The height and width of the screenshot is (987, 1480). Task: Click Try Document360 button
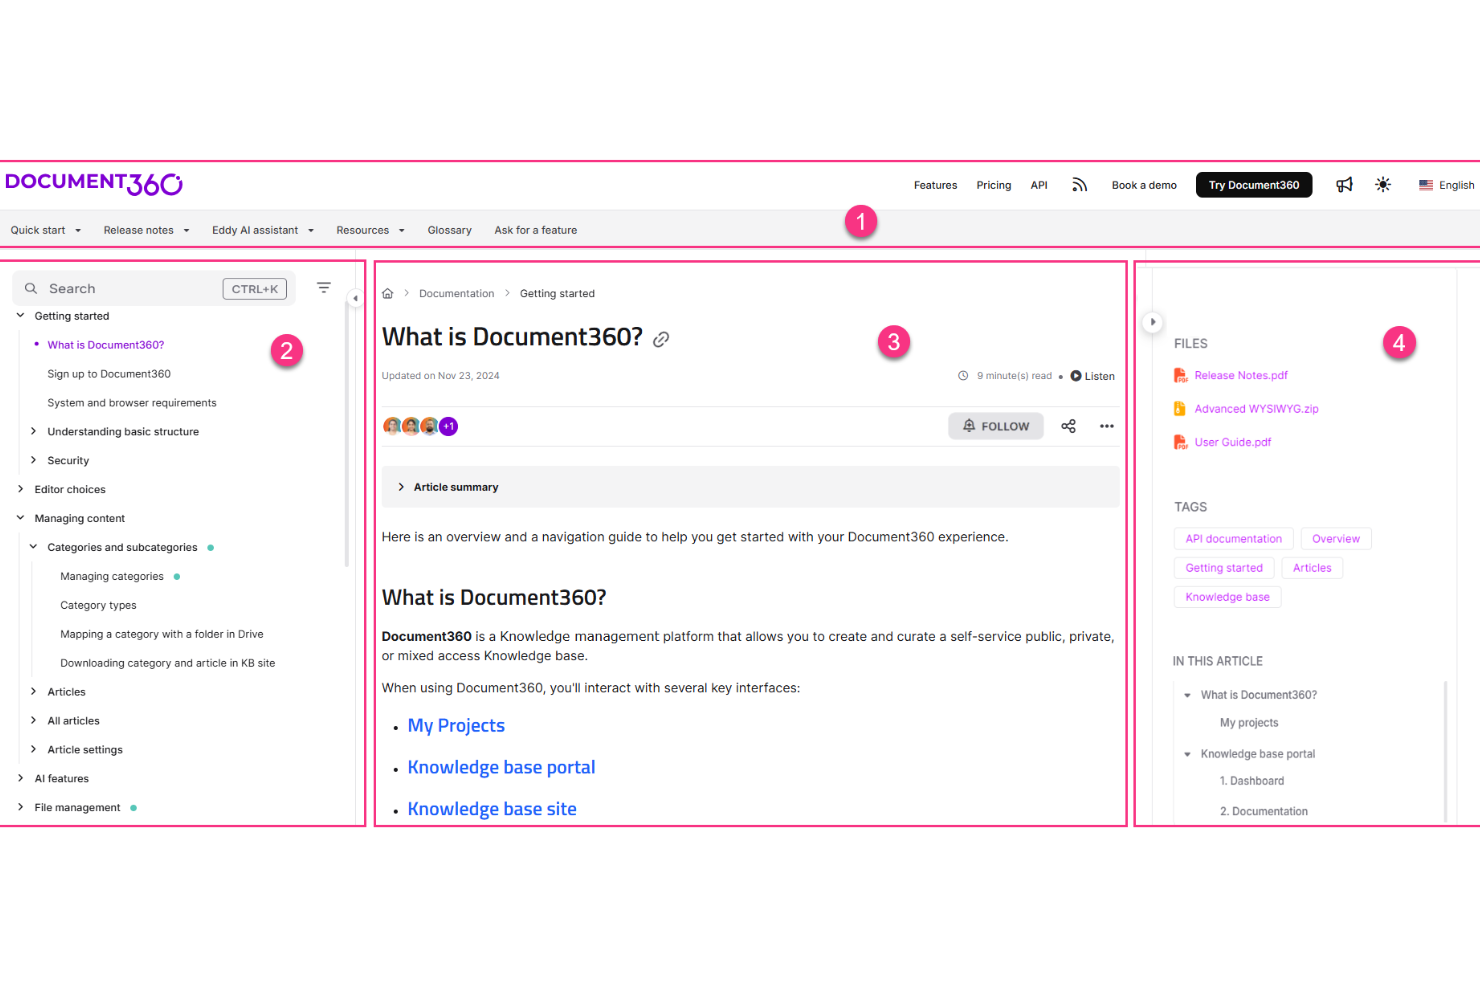pyautogui.click(x=1254, y=185)
